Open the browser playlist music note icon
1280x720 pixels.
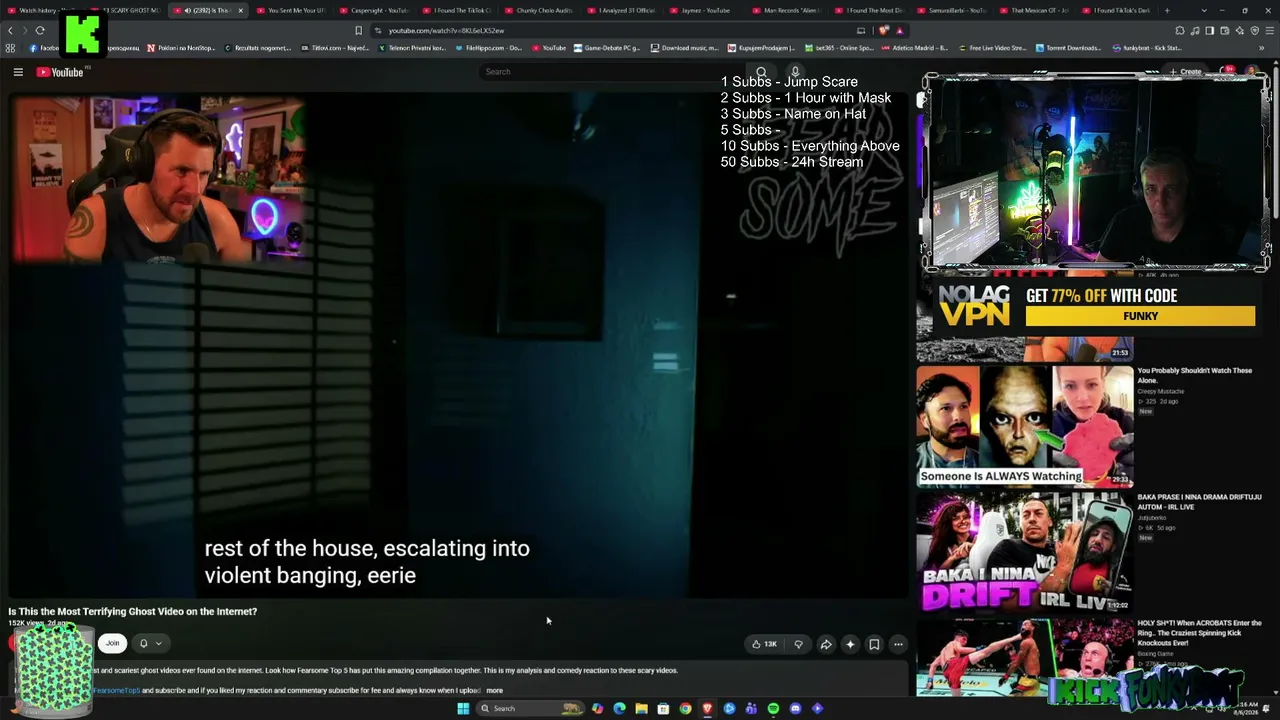pos(1194,30)
